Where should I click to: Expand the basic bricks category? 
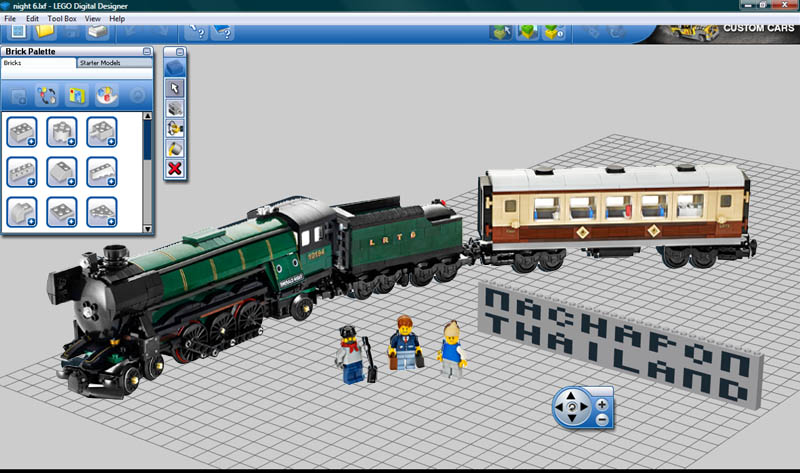point(22,132)
